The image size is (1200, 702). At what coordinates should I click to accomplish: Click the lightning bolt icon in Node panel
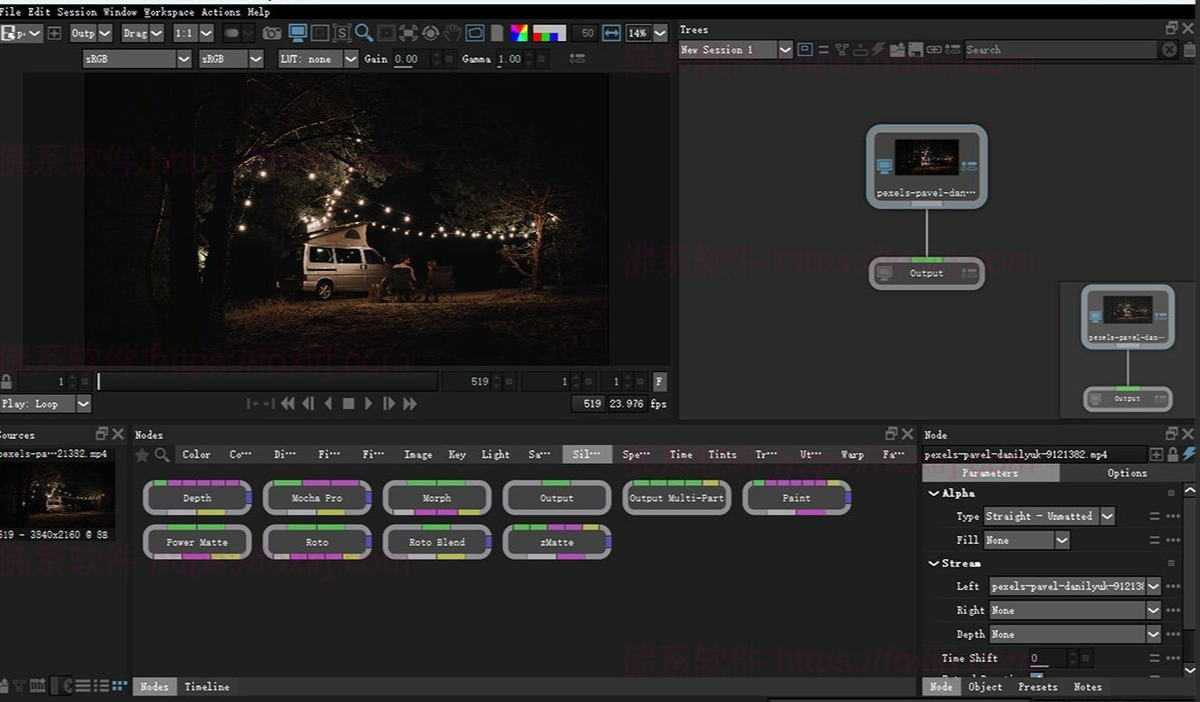(1188, 454)
